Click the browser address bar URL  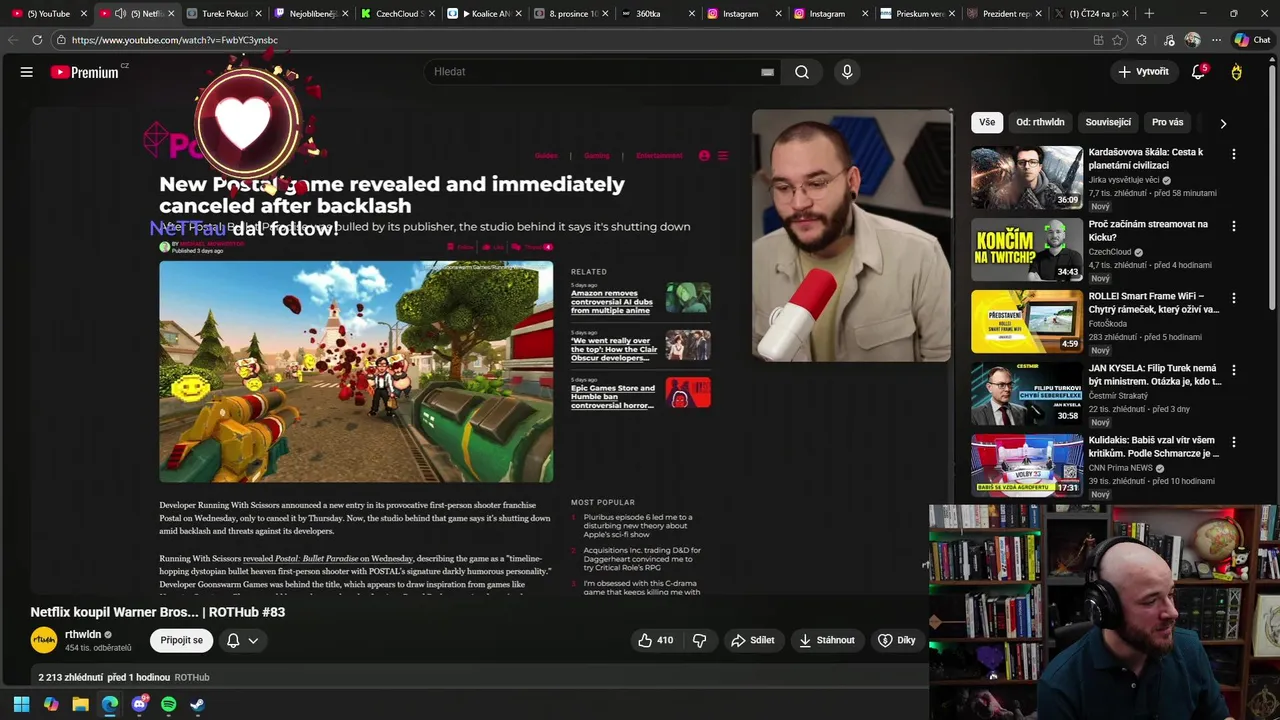point(174,40)
